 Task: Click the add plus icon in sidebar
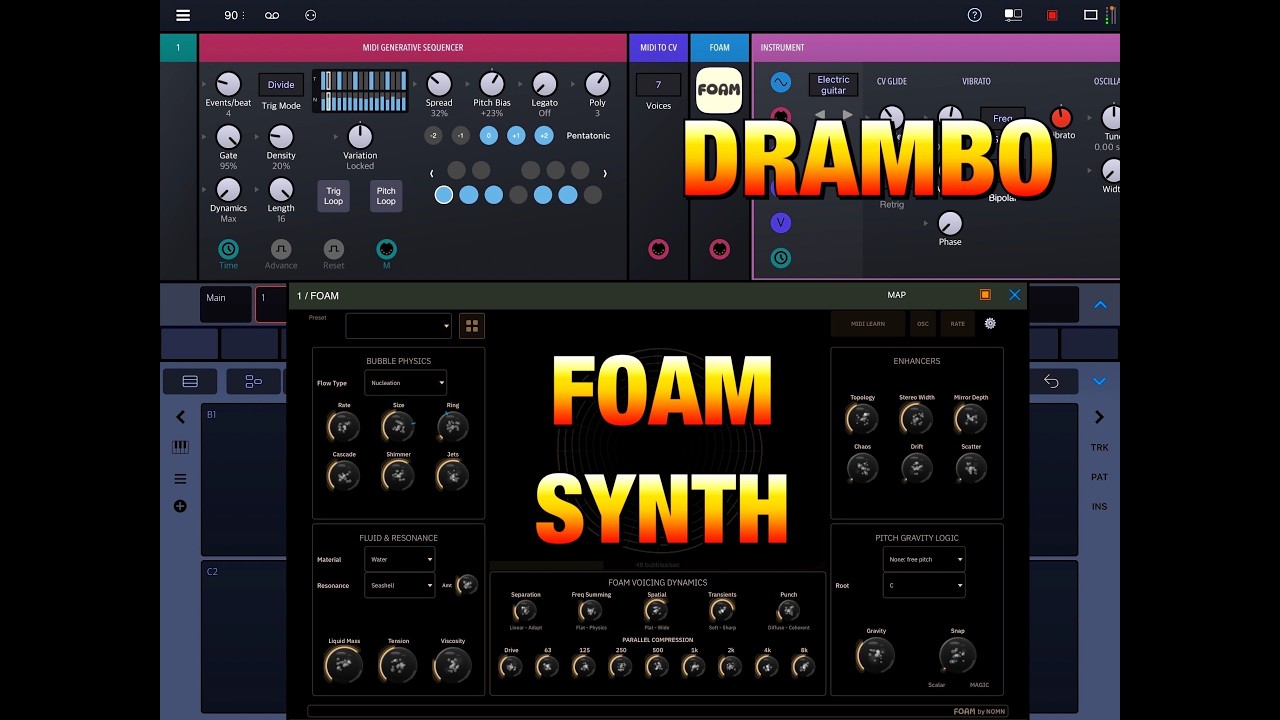tap(180, 506)
